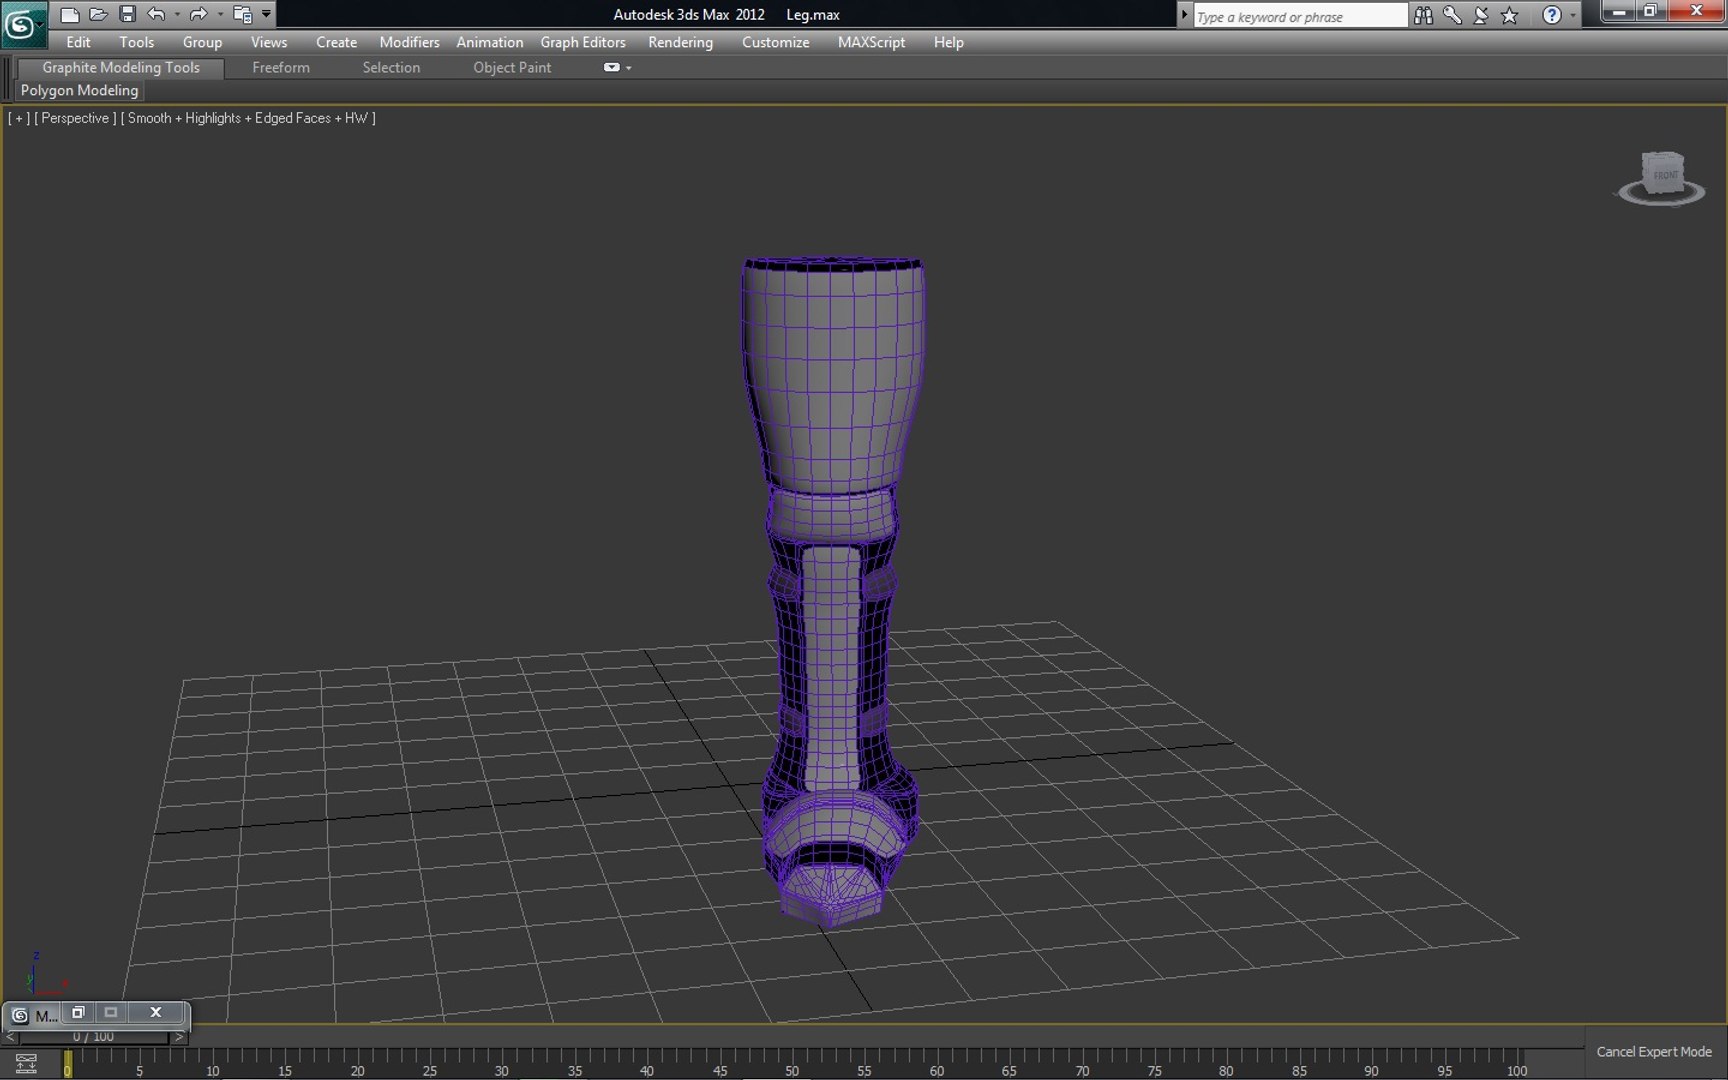This screenshot has height=1080, width=1728.
Task: Expand the InfoCenter search arrow
Action: click(x=1184, y=15)
